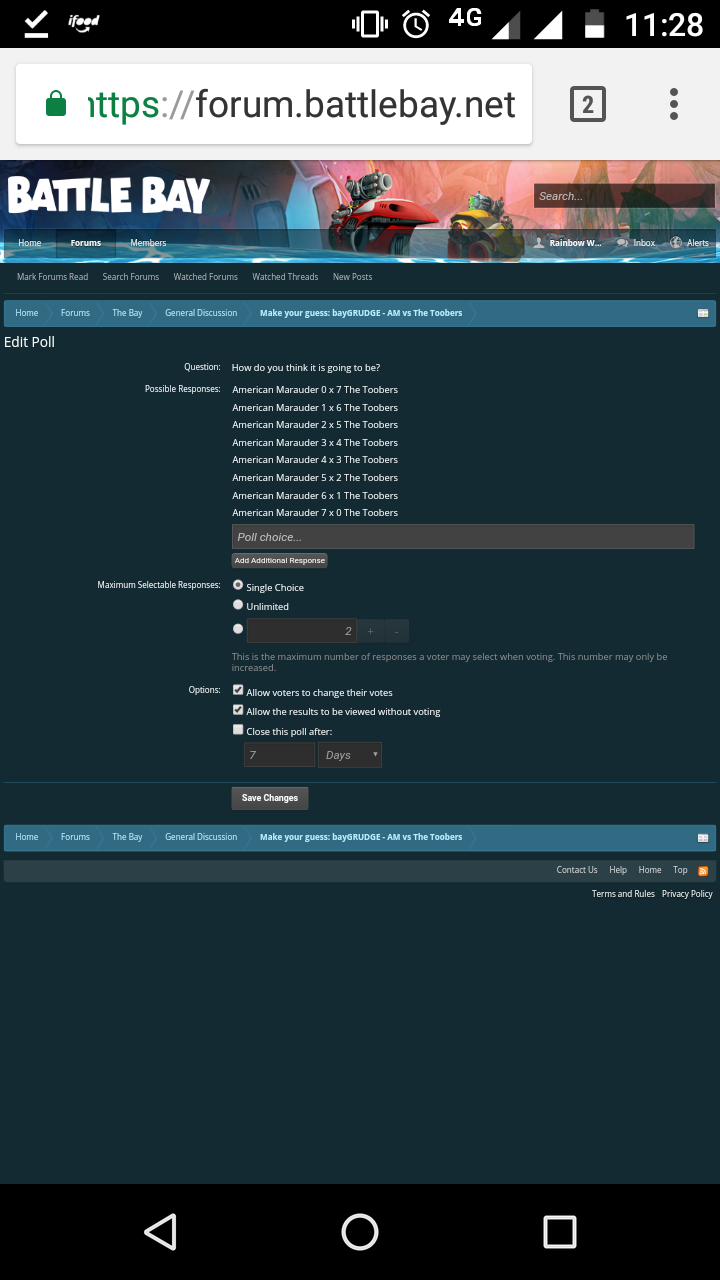Open the browser three-dot menu
This screenshot has height=1280, width=720.
[x=674, y=104]
